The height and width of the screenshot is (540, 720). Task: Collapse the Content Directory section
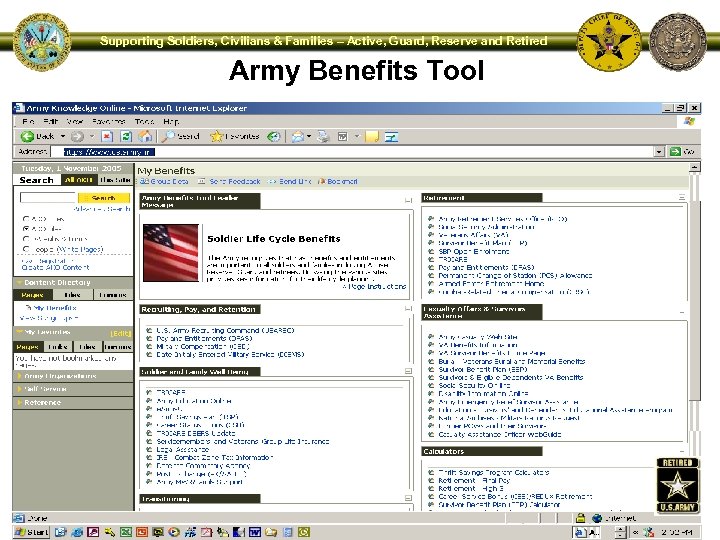tap(20, 282)
